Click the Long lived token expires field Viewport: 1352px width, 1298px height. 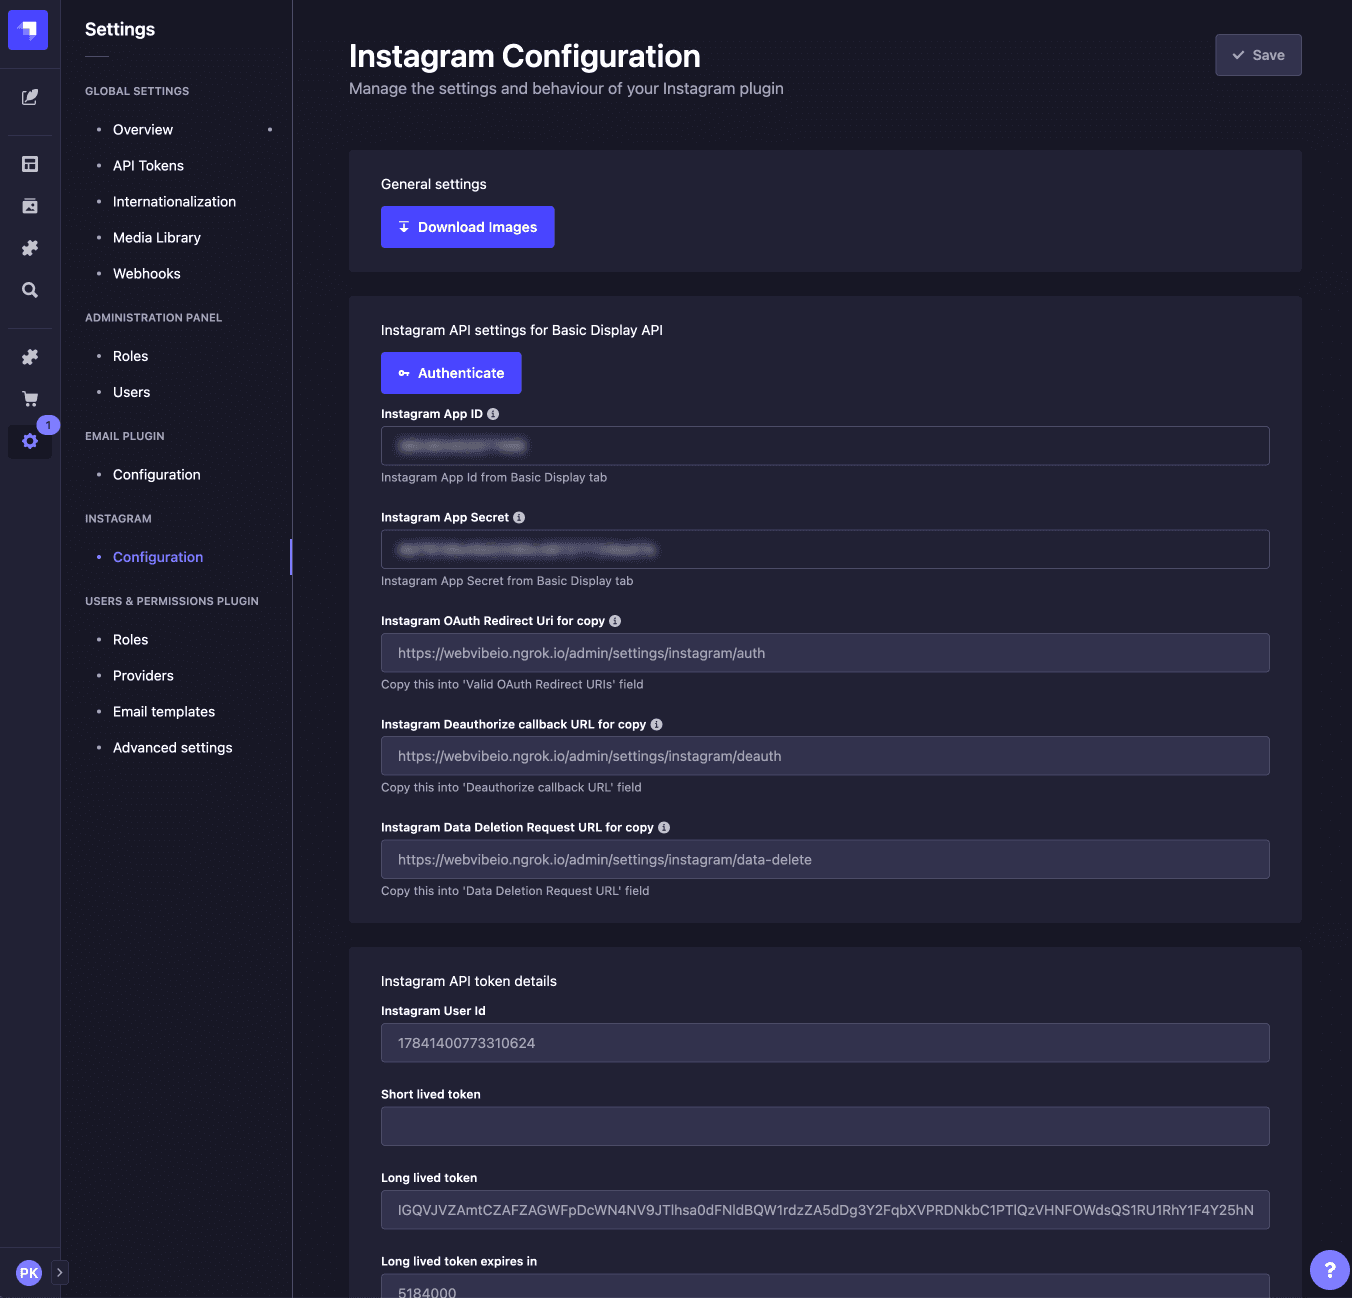coord(825,1286)
